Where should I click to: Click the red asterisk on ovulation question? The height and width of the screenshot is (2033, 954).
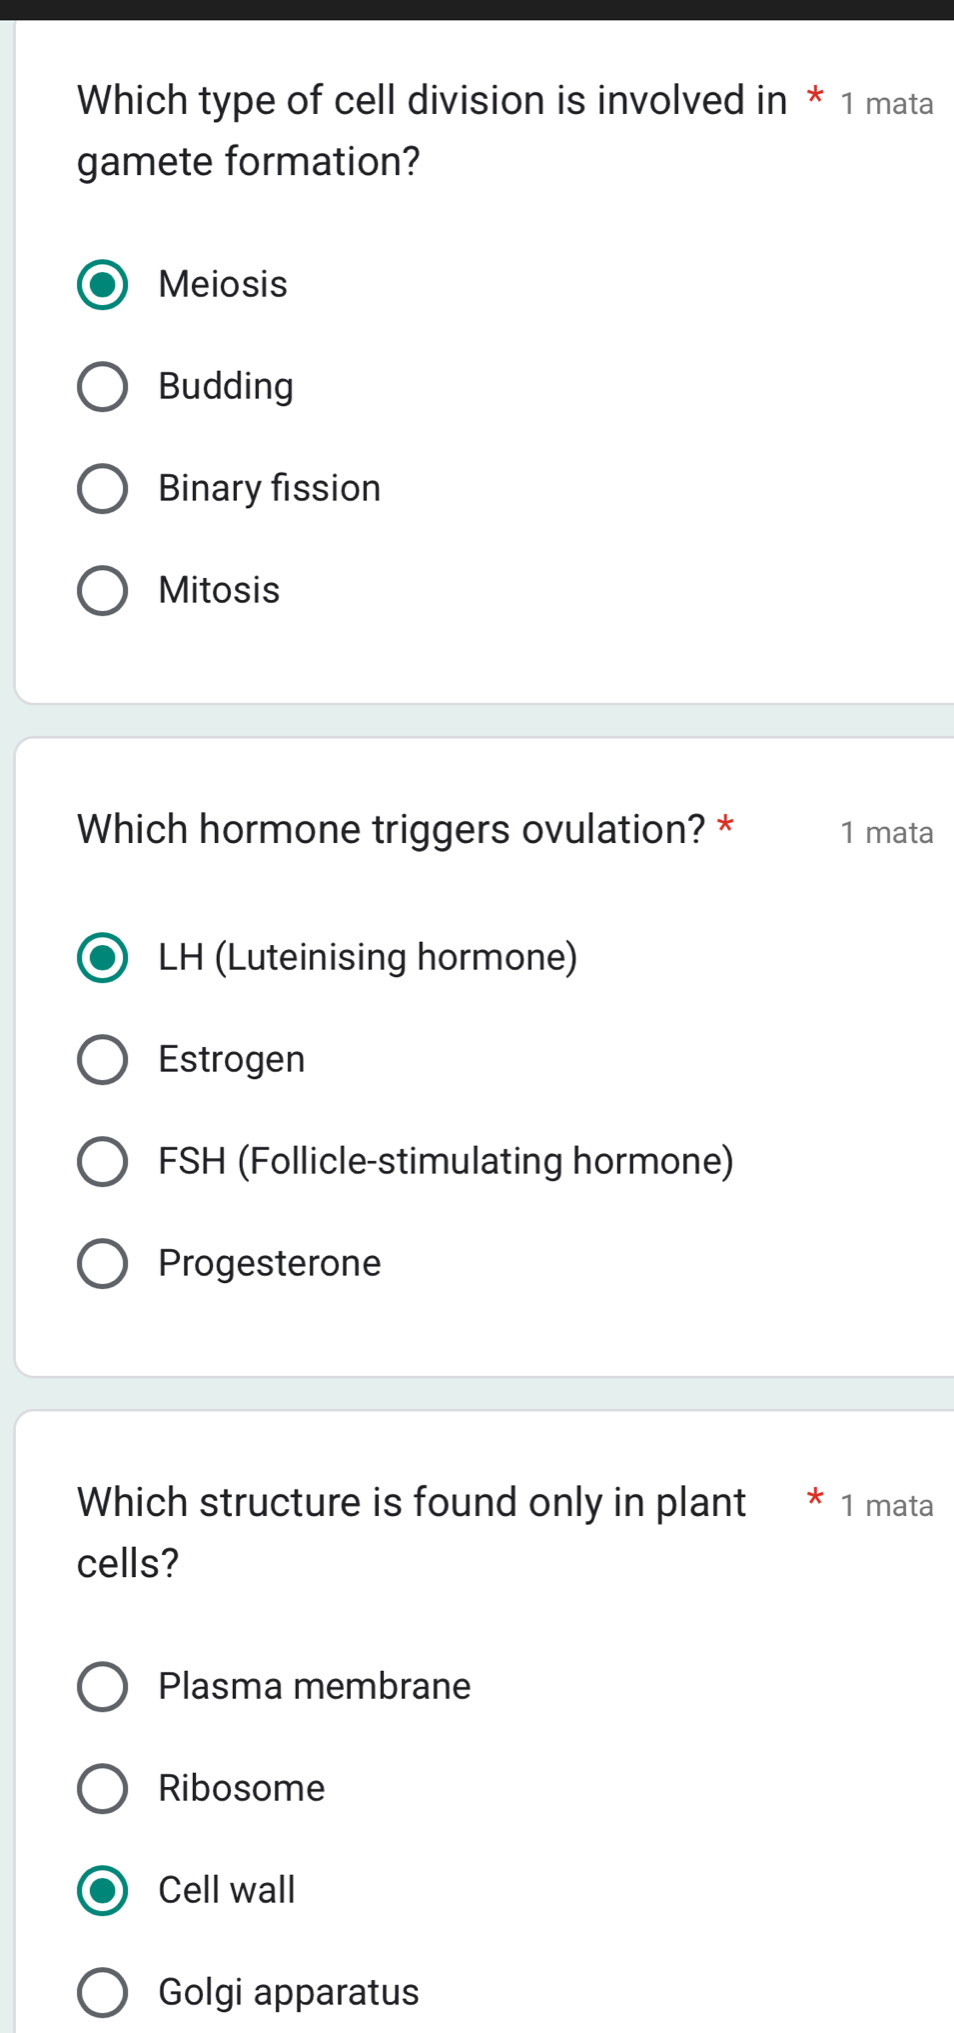tap(727, 824)
